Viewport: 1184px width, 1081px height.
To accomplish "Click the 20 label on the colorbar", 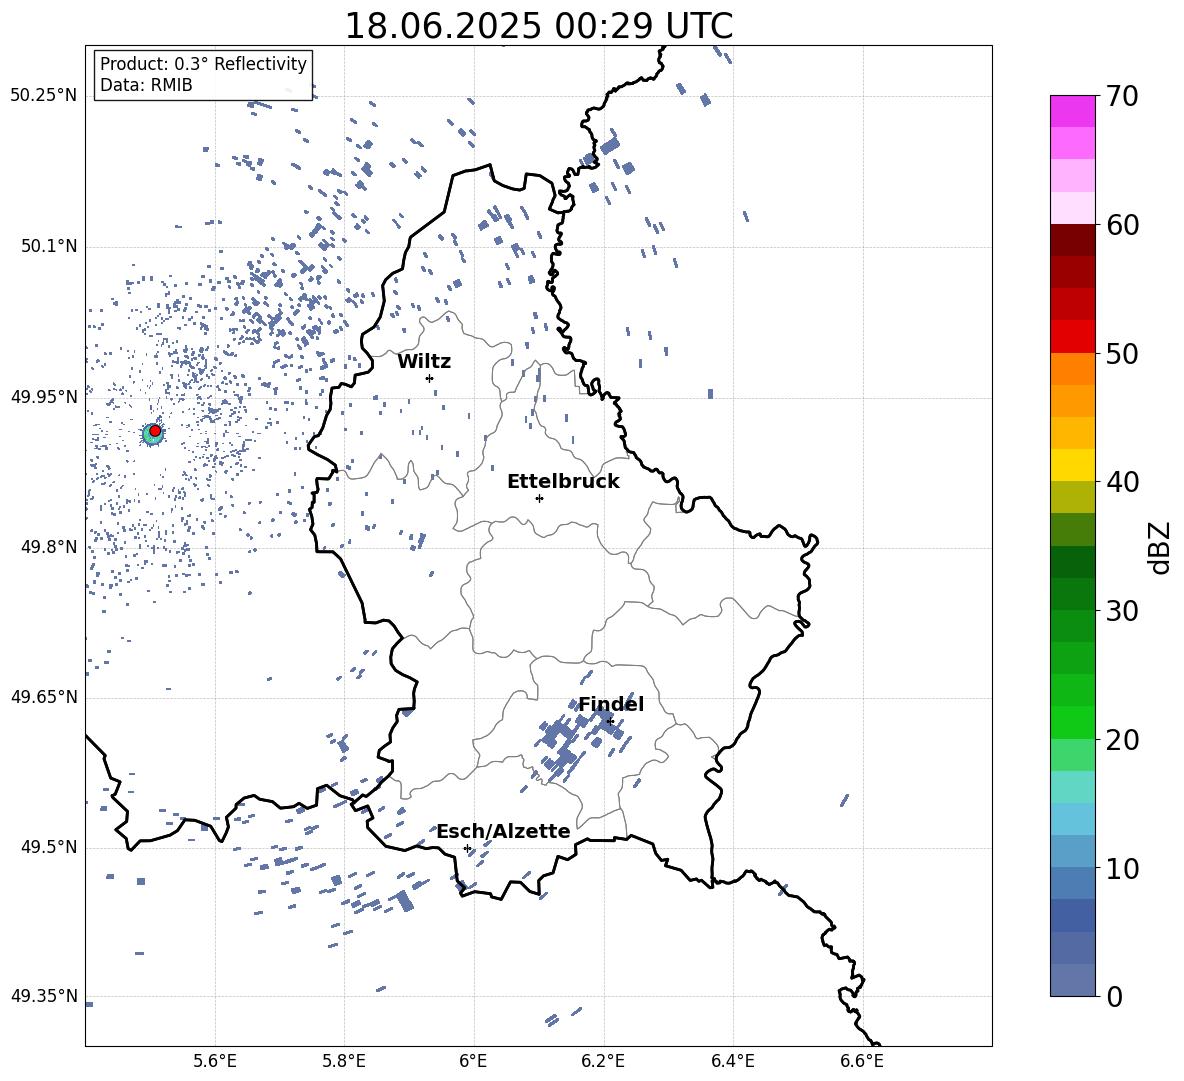I will (1122, 739).
